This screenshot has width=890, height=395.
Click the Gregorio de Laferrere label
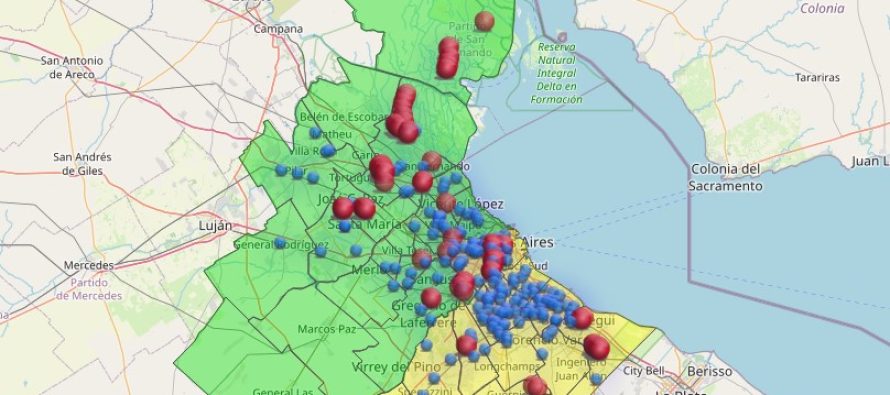coord(429,314)
